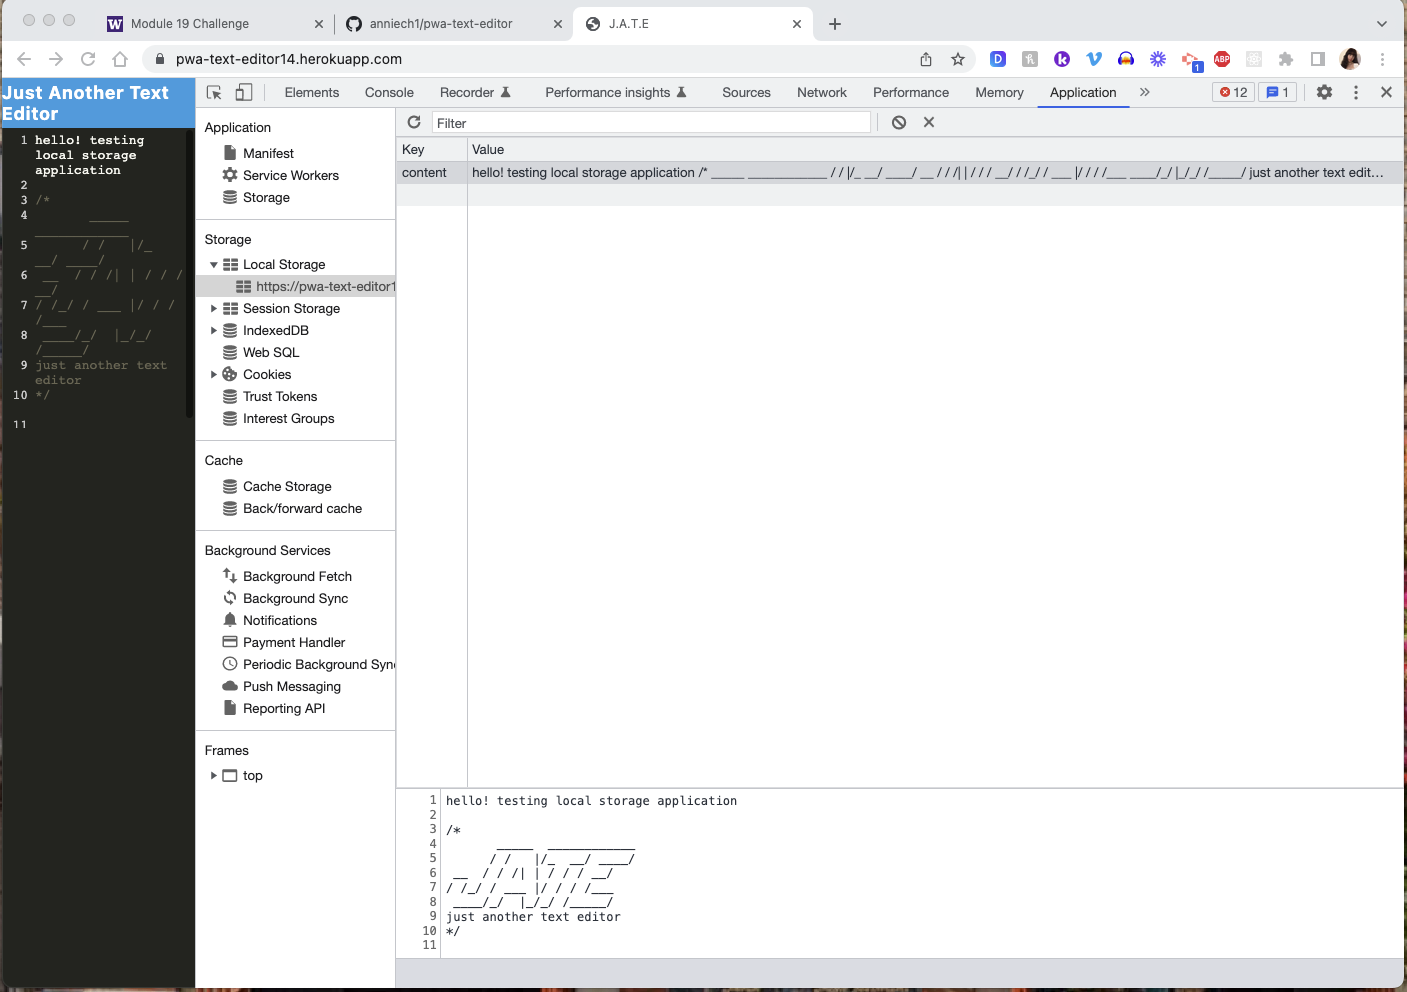The image size is (1407, 992).
Task: View the 12 console errors badge
Action: click(1232, 92)
